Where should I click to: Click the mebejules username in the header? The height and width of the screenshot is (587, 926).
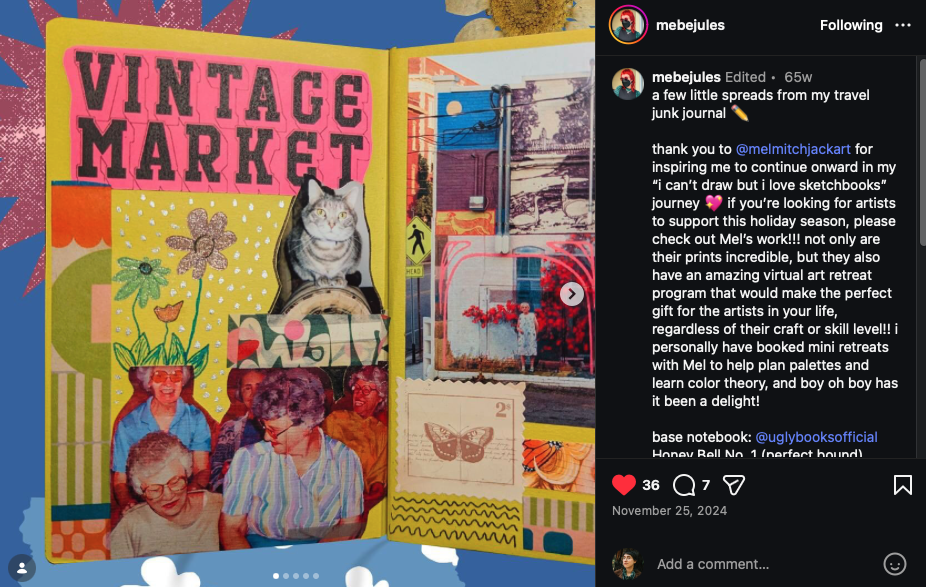[690, 25]
